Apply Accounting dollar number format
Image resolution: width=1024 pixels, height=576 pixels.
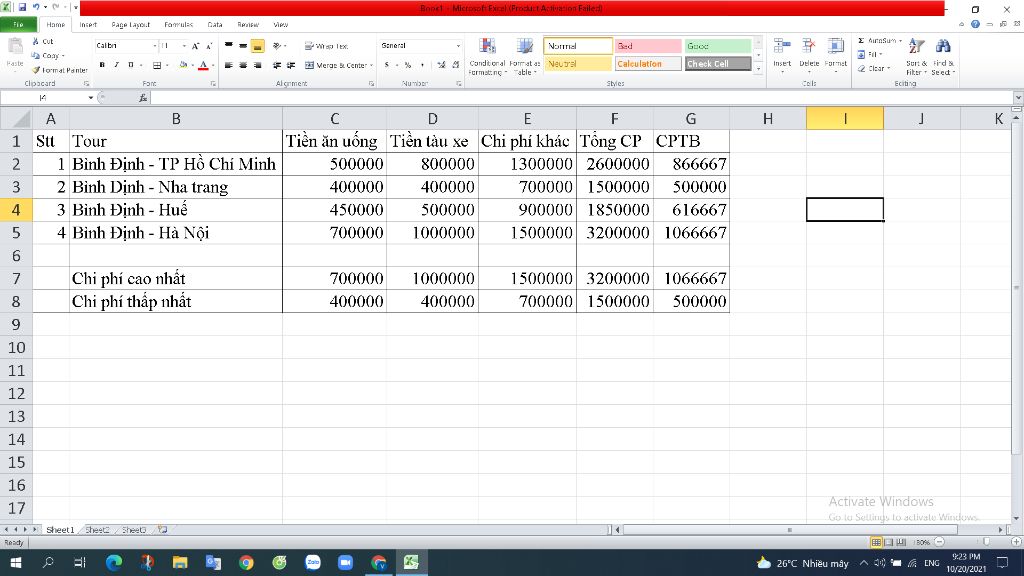pyautogui.click(x=387, y=65)
